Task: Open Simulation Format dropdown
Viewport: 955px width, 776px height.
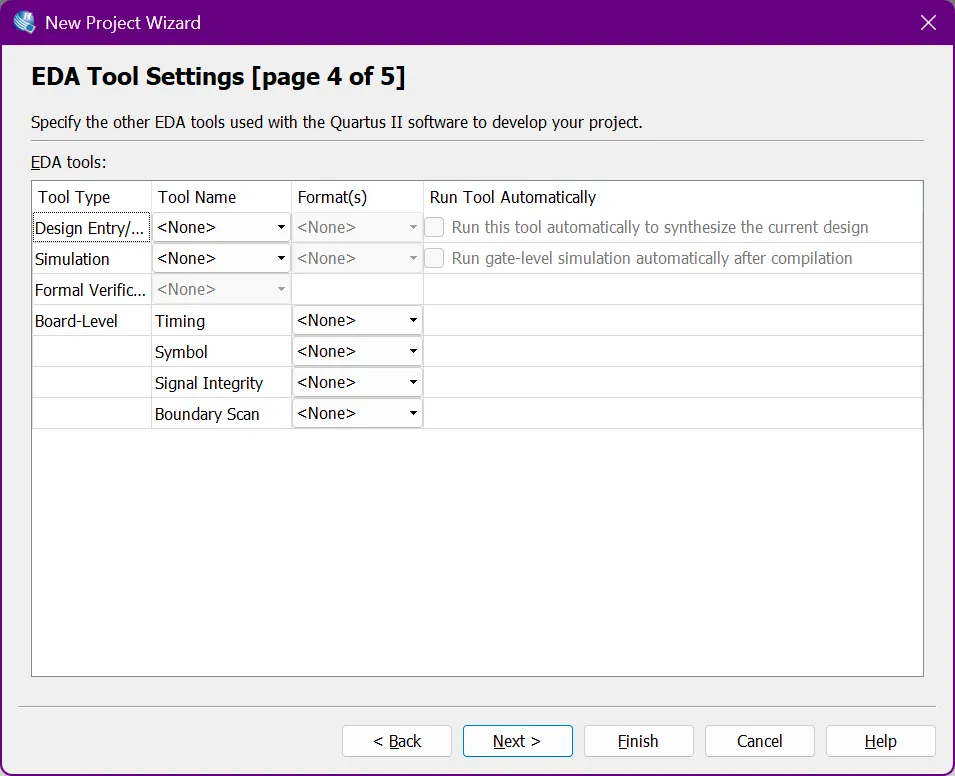Action: coord(357,258)
